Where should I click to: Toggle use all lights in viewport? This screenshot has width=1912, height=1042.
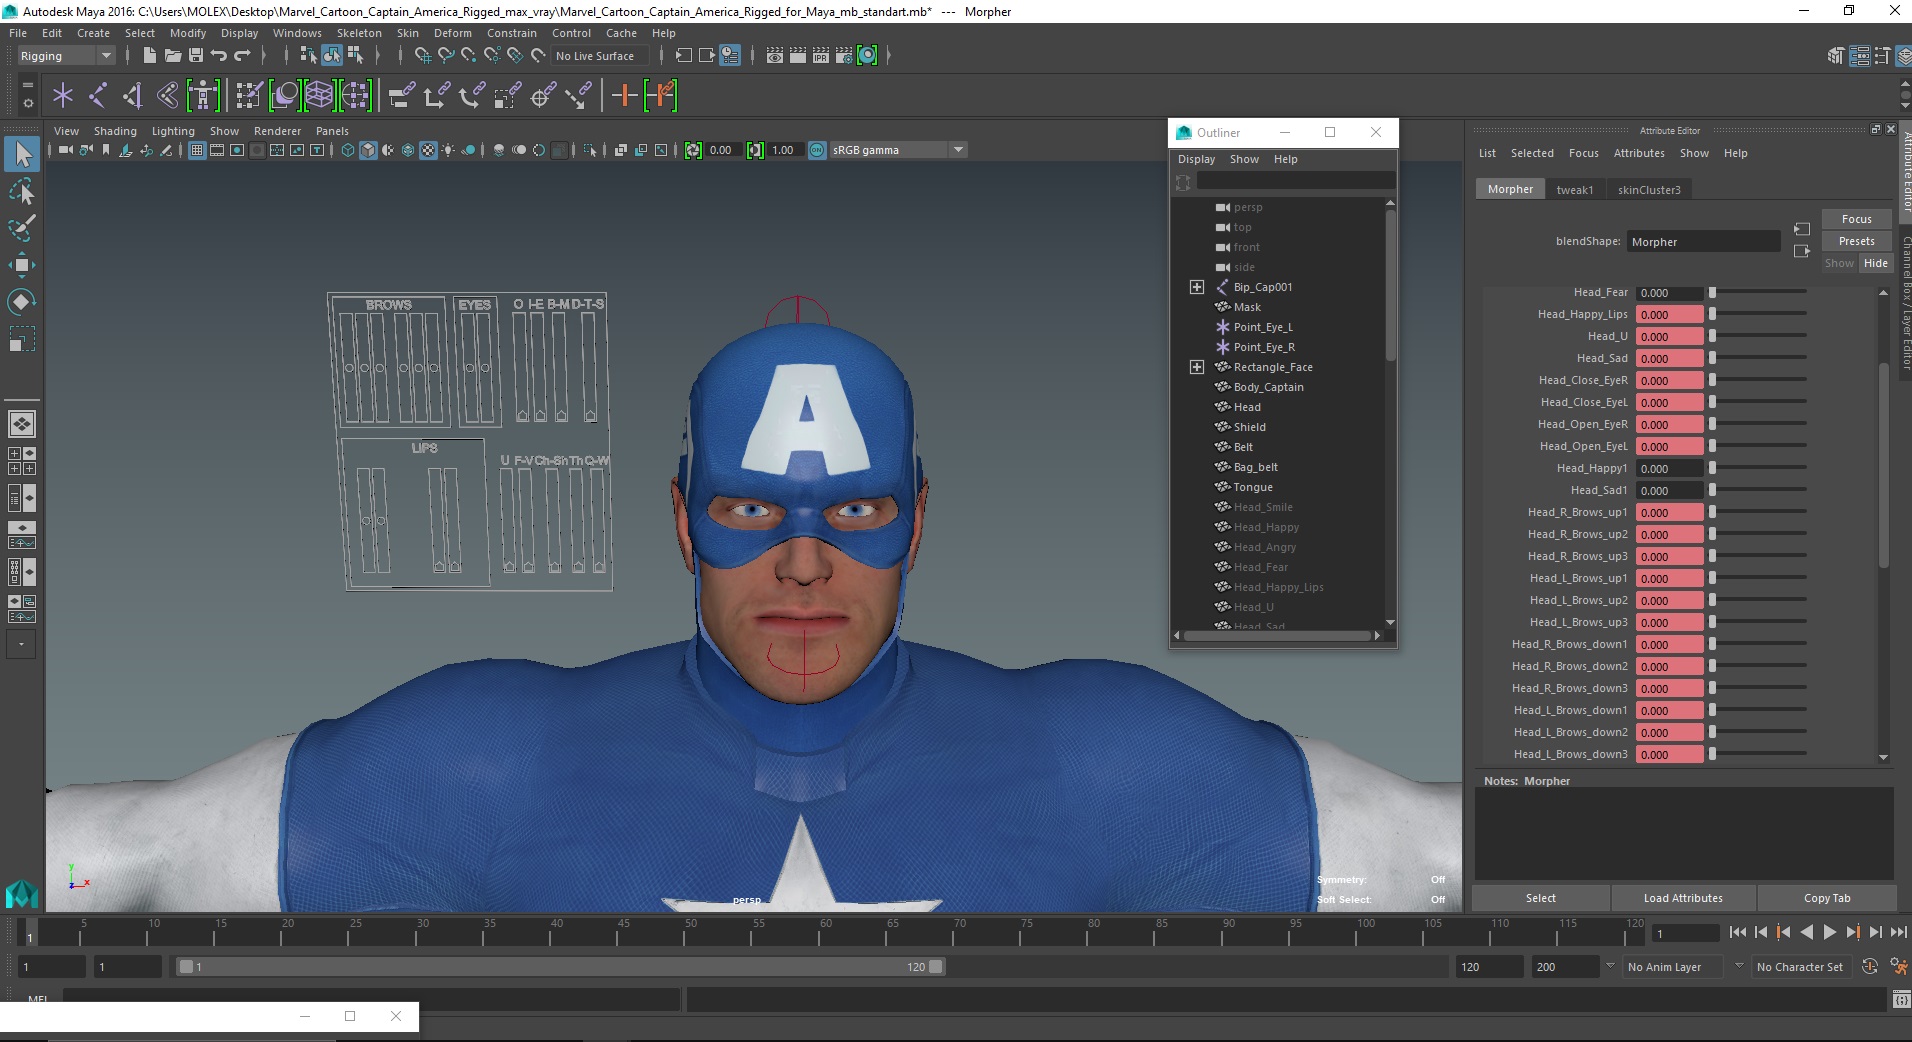[x=448, y=150]
